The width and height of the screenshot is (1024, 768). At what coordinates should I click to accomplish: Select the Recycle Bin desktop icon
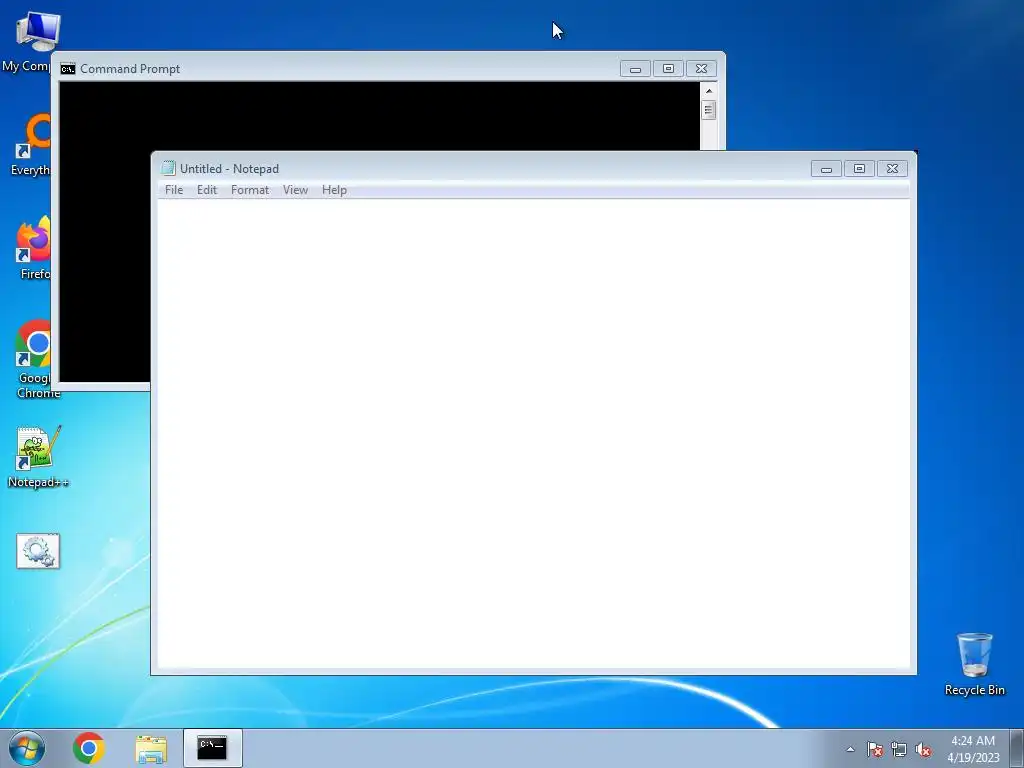[974, 664]
